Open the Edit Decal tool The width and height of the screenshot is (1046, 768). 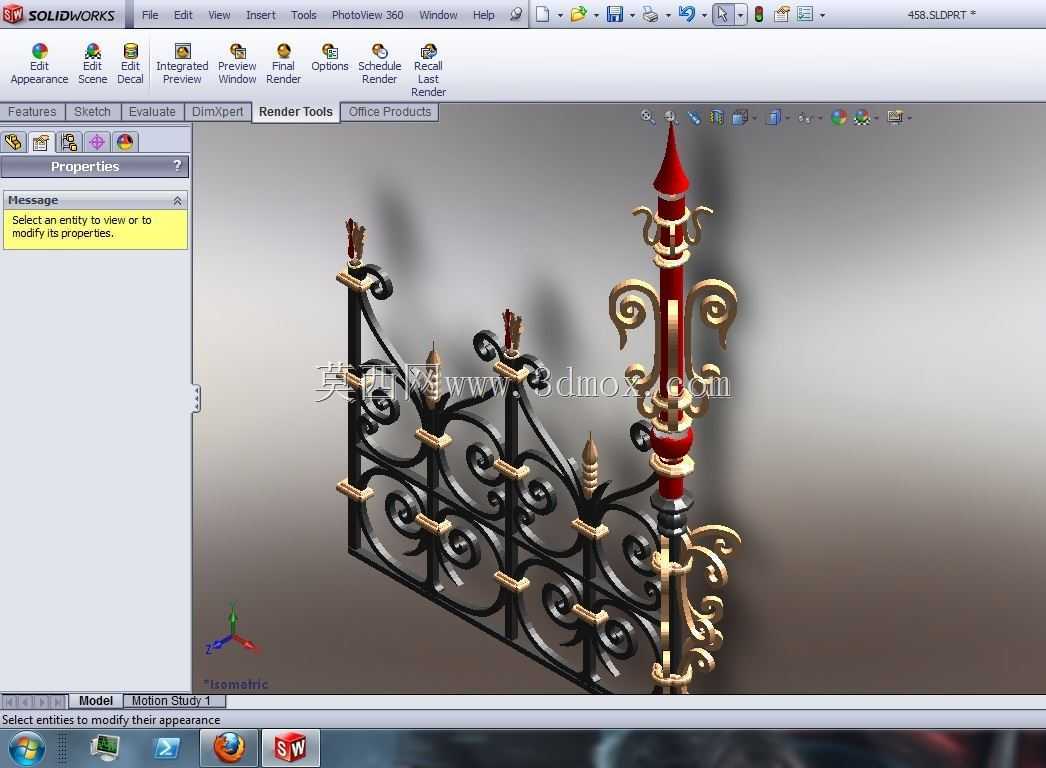pyautogui.click(x=130, y=64)
